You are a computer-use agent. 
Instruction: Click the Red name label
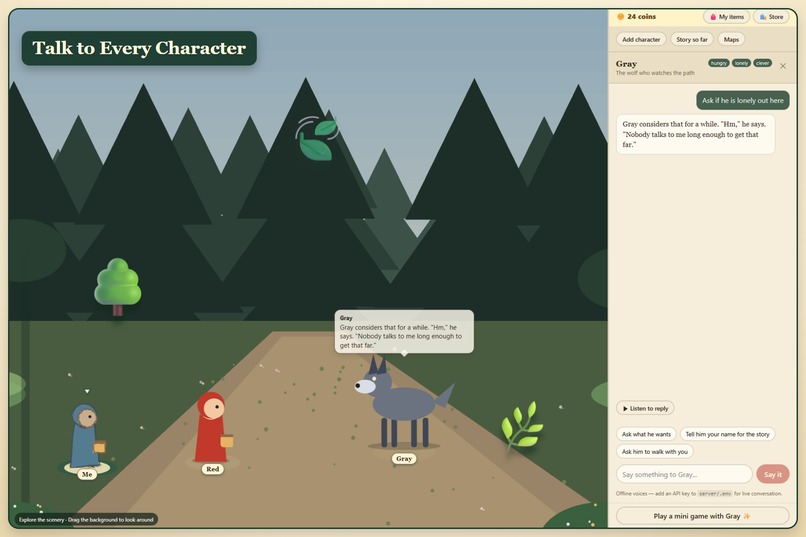coord(212,469)
